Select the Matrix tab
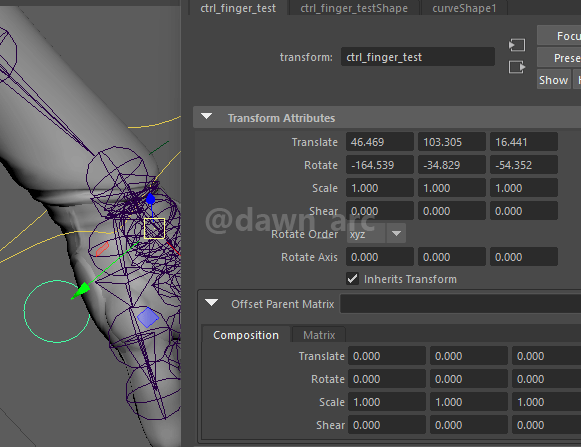581x447 pixels. click(319, 335)
